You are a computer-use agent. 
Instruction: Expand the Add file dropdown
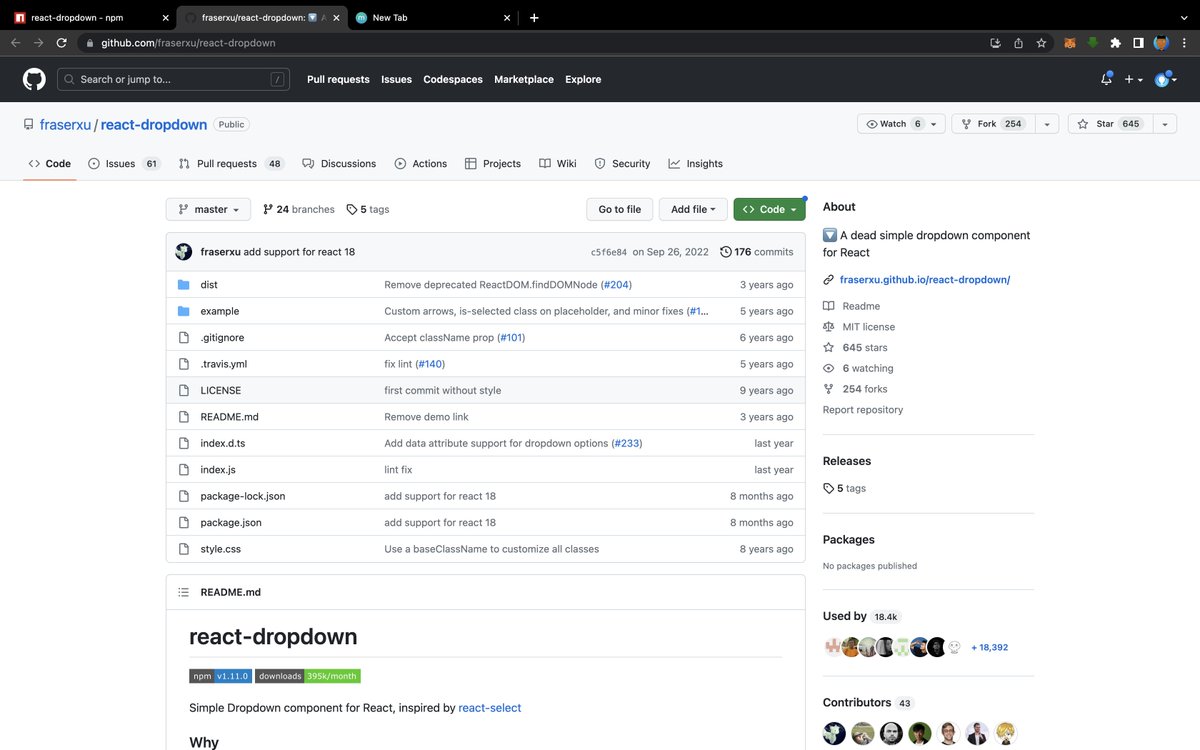tap(694, 209)
